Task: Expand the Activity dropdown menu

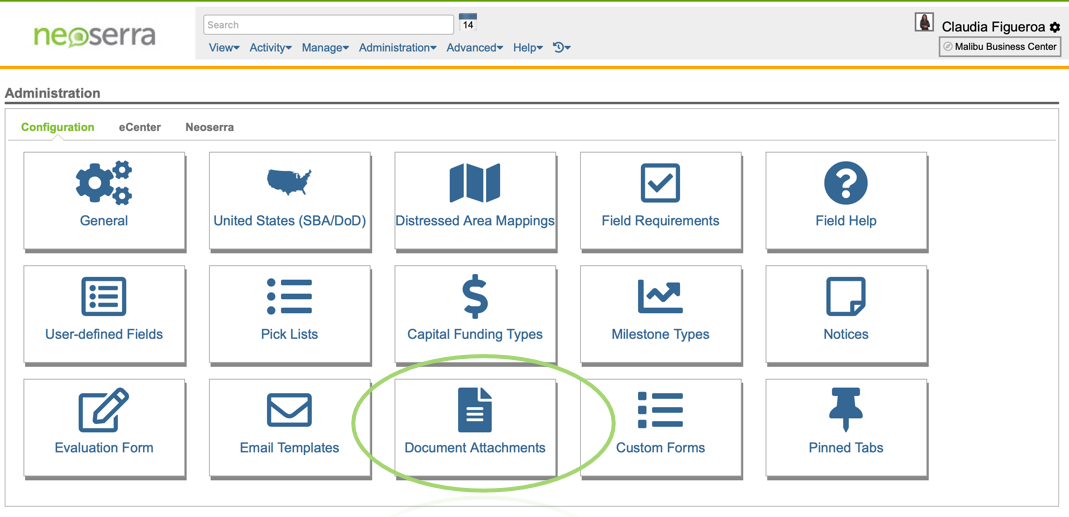Action: point(270,48)
